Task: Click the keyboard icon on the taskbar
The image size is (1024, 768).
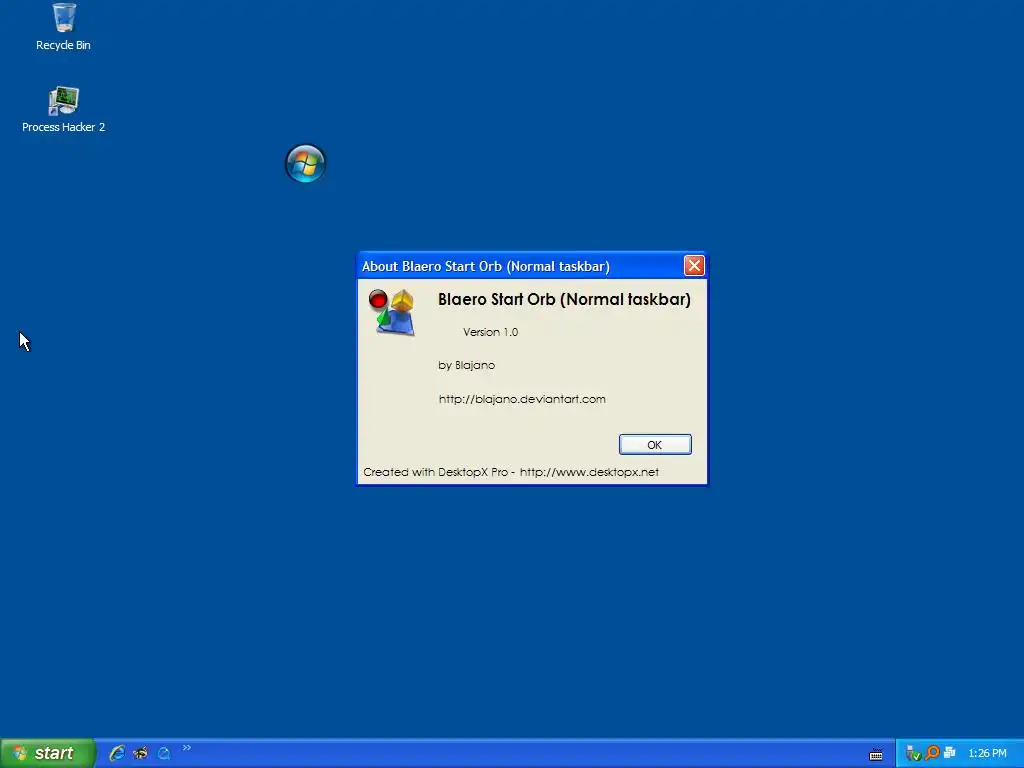Action: (876, 755)
